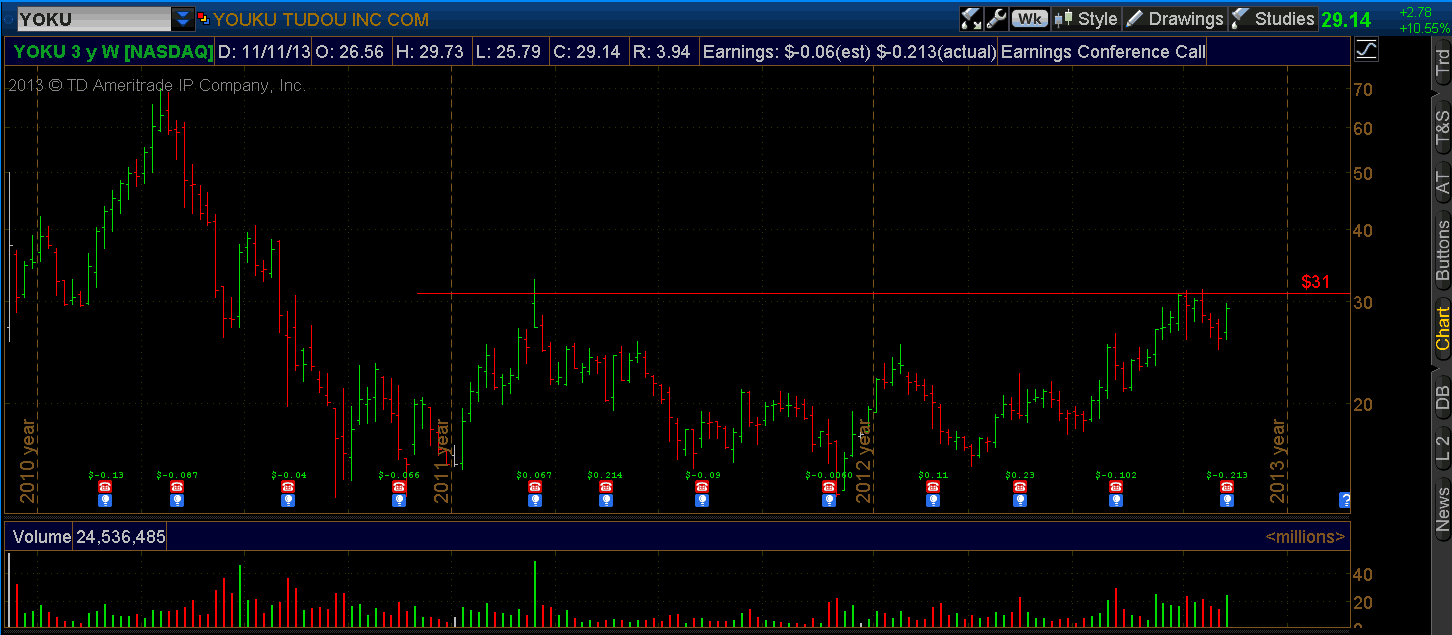Viewport: 1452px width, 635px height.
Task: Click the +2.78 net change value
Action: pos(1416,11)
